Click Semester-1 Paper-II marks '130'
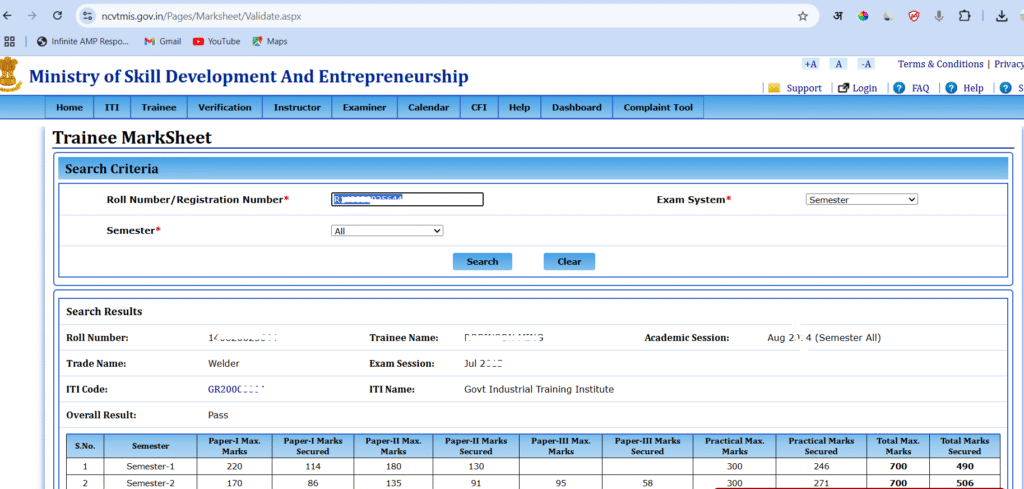This screenshot has width=1024, height=489. [x=475, y=467]
